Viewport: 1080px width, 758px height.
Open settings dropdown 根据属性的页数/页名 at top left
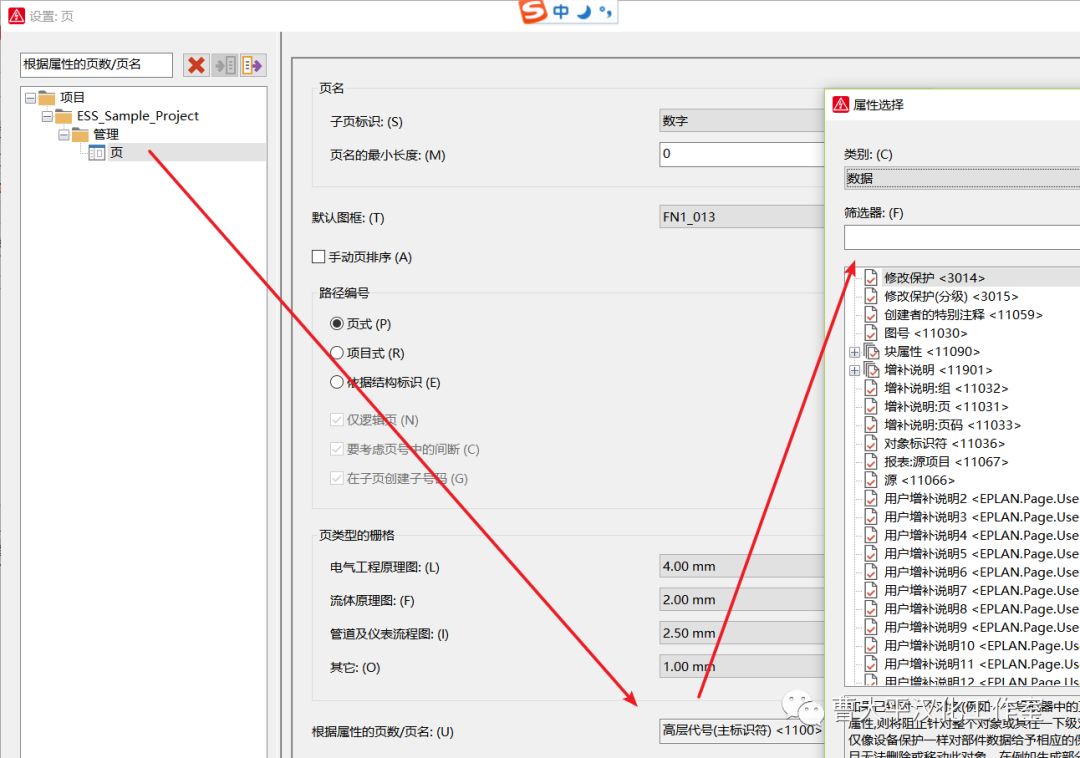[96, 65]
